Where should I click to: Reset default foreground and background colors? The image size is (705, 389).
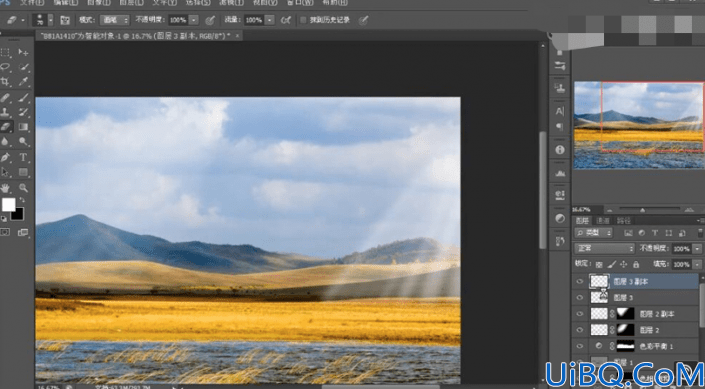click(4, 219)
